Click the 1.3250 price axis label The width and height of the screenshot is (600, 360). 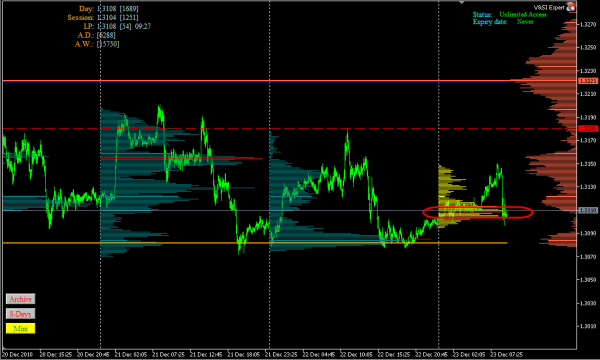[588, 47]
